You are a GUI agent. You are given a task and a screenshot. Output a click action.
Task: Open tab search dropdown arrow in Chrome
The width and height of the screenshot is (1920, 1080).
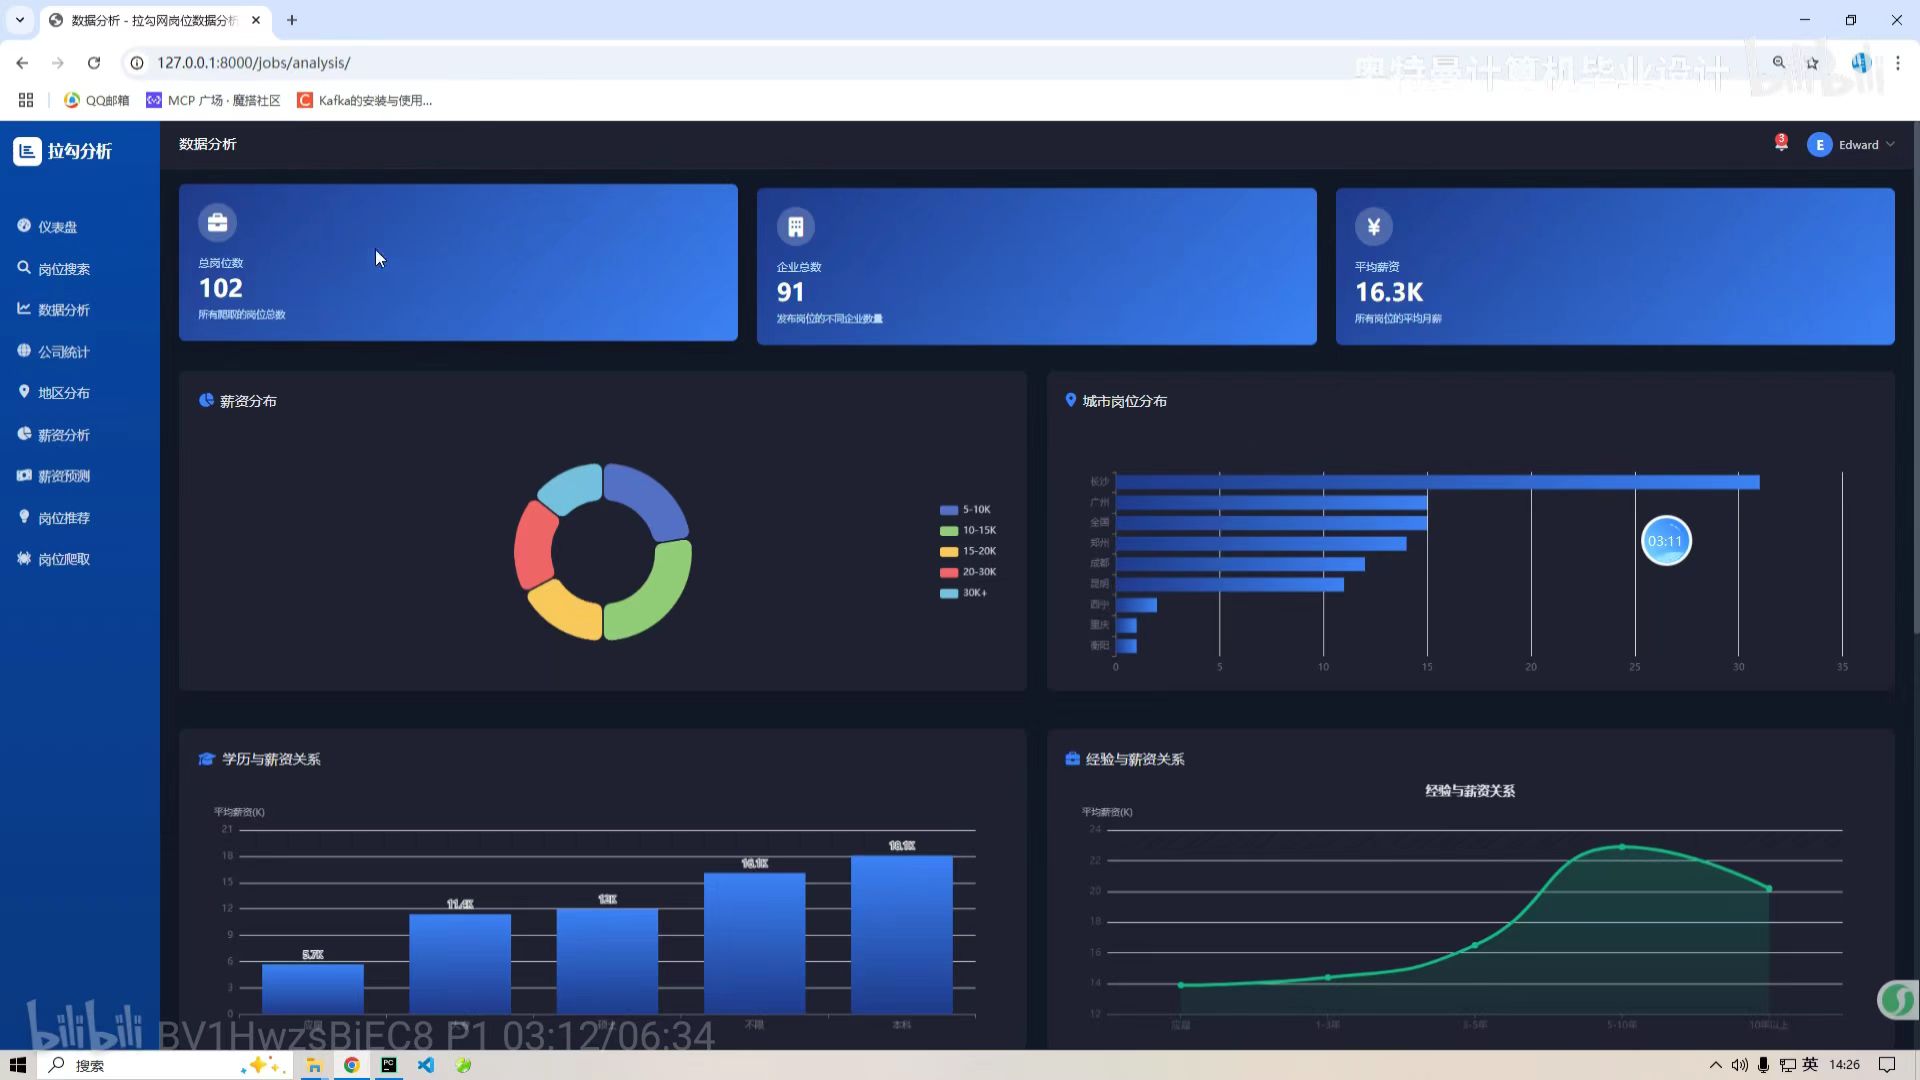(20, 20)
